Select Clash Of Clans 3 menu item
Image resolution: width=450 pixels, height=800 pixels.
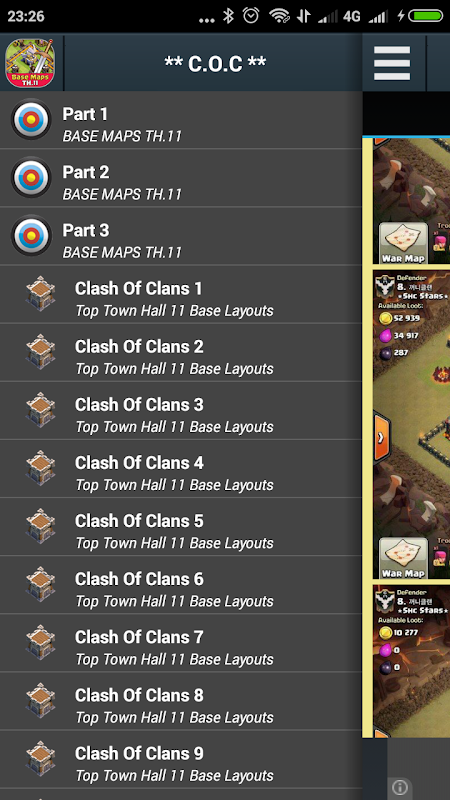[x=181, y=411]
